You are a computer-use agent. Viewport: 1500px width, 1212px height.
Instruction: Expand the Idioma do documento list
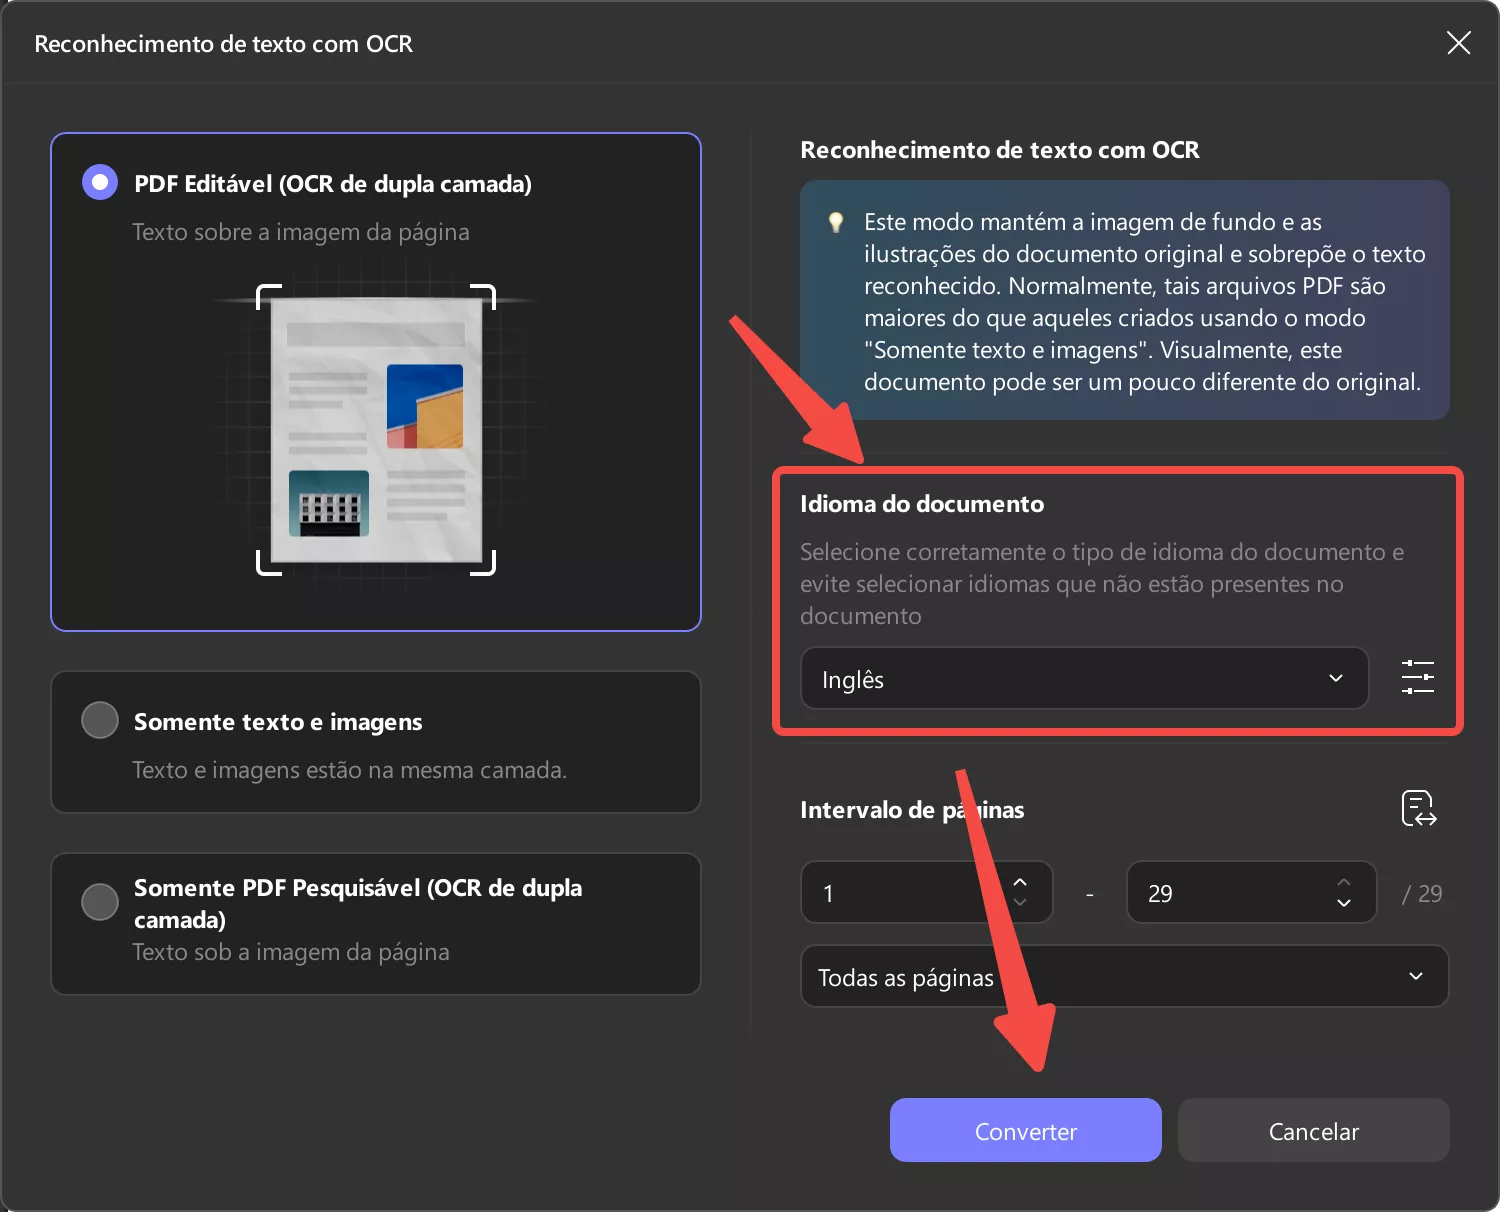[x=1083, y=678]
